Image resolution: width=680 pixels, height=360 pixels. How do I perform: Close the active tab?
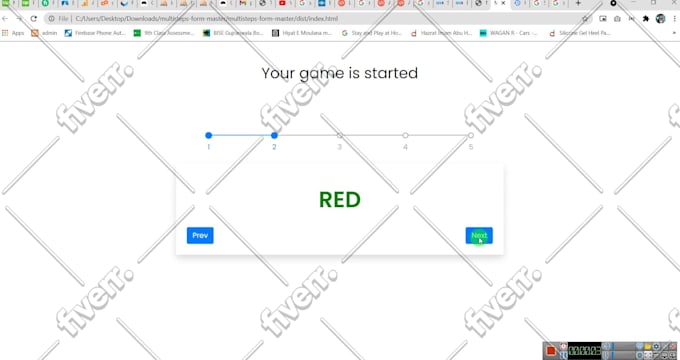503,3
